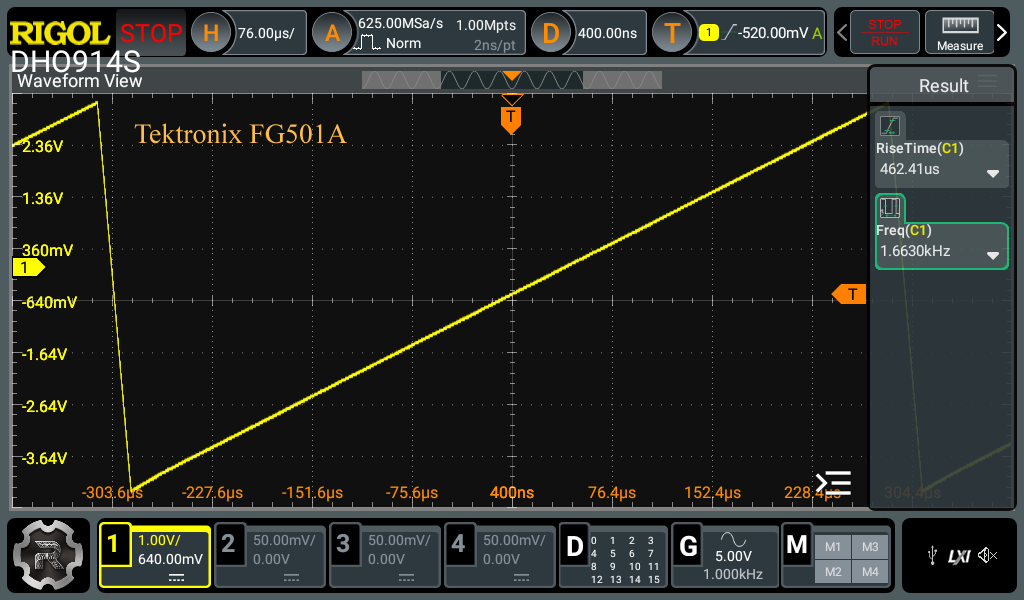Click the Result panel header
This screenshot has height=600, width=1024.
click(943, 86)
